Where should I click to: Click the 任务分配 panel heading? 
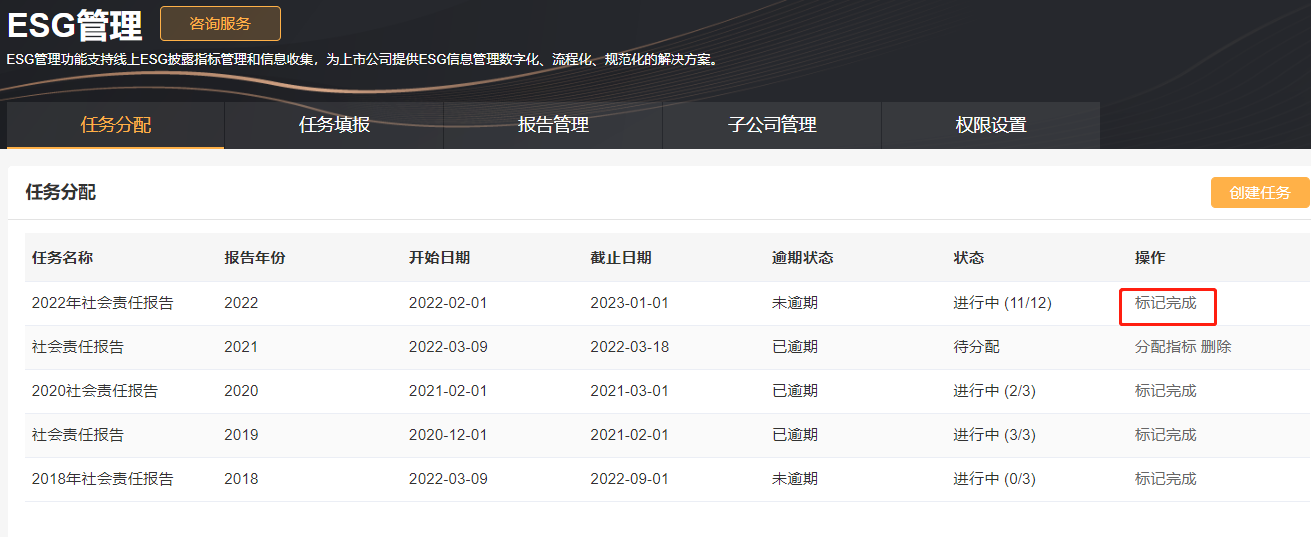point(61,192)
